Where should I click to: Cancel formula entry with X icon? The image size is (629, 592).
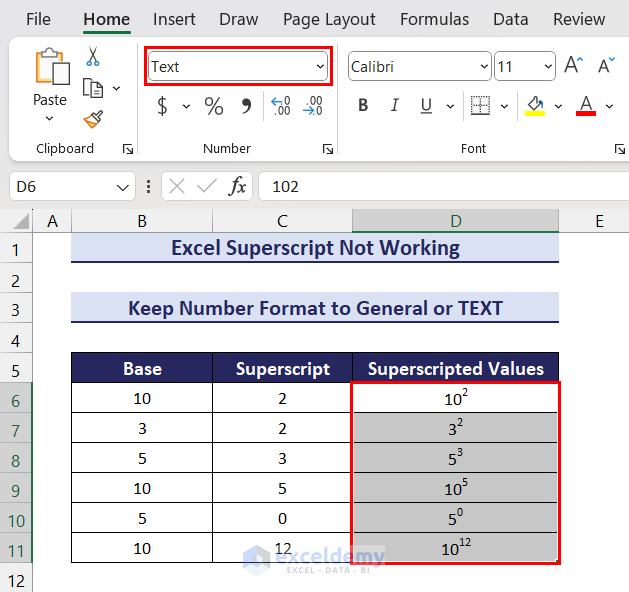(x=177, y=187)
